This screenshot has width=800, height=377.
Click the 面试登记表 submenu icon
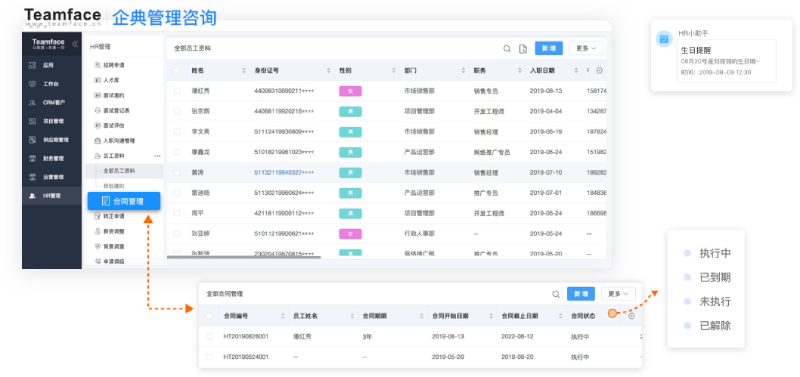(x=98, y=110)
